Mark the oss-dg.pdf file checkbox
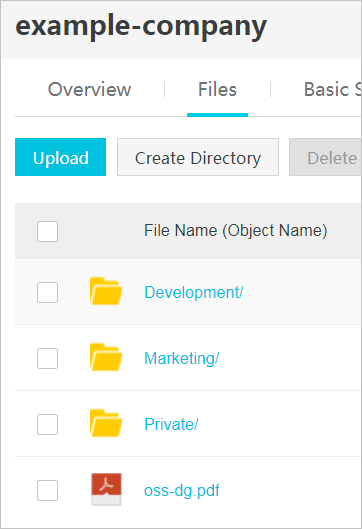Image resolution: width=362 pixels, height=529 pixels. click(47, 490)
